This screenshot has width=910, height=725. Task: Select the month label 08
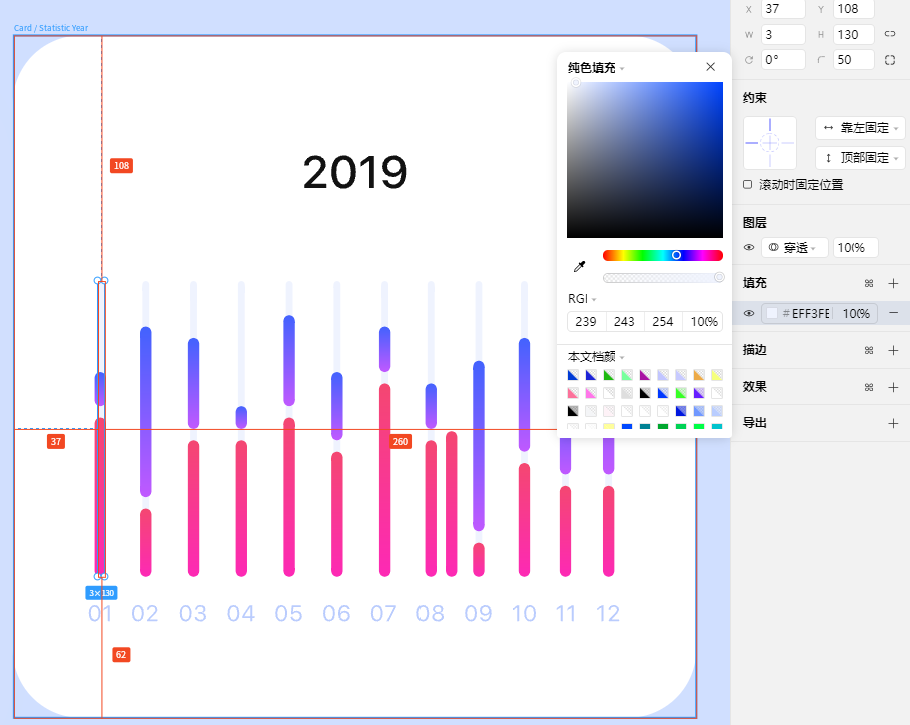click(430, 614)
